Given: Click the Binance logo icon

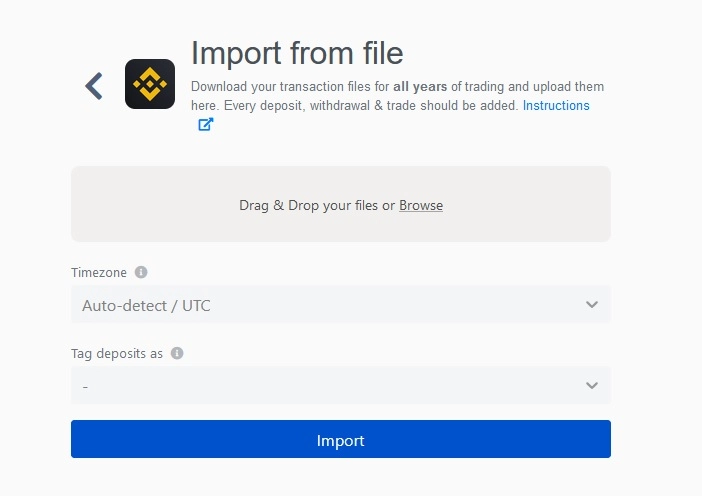Looking at the screenshot, I should coord(150,84).
